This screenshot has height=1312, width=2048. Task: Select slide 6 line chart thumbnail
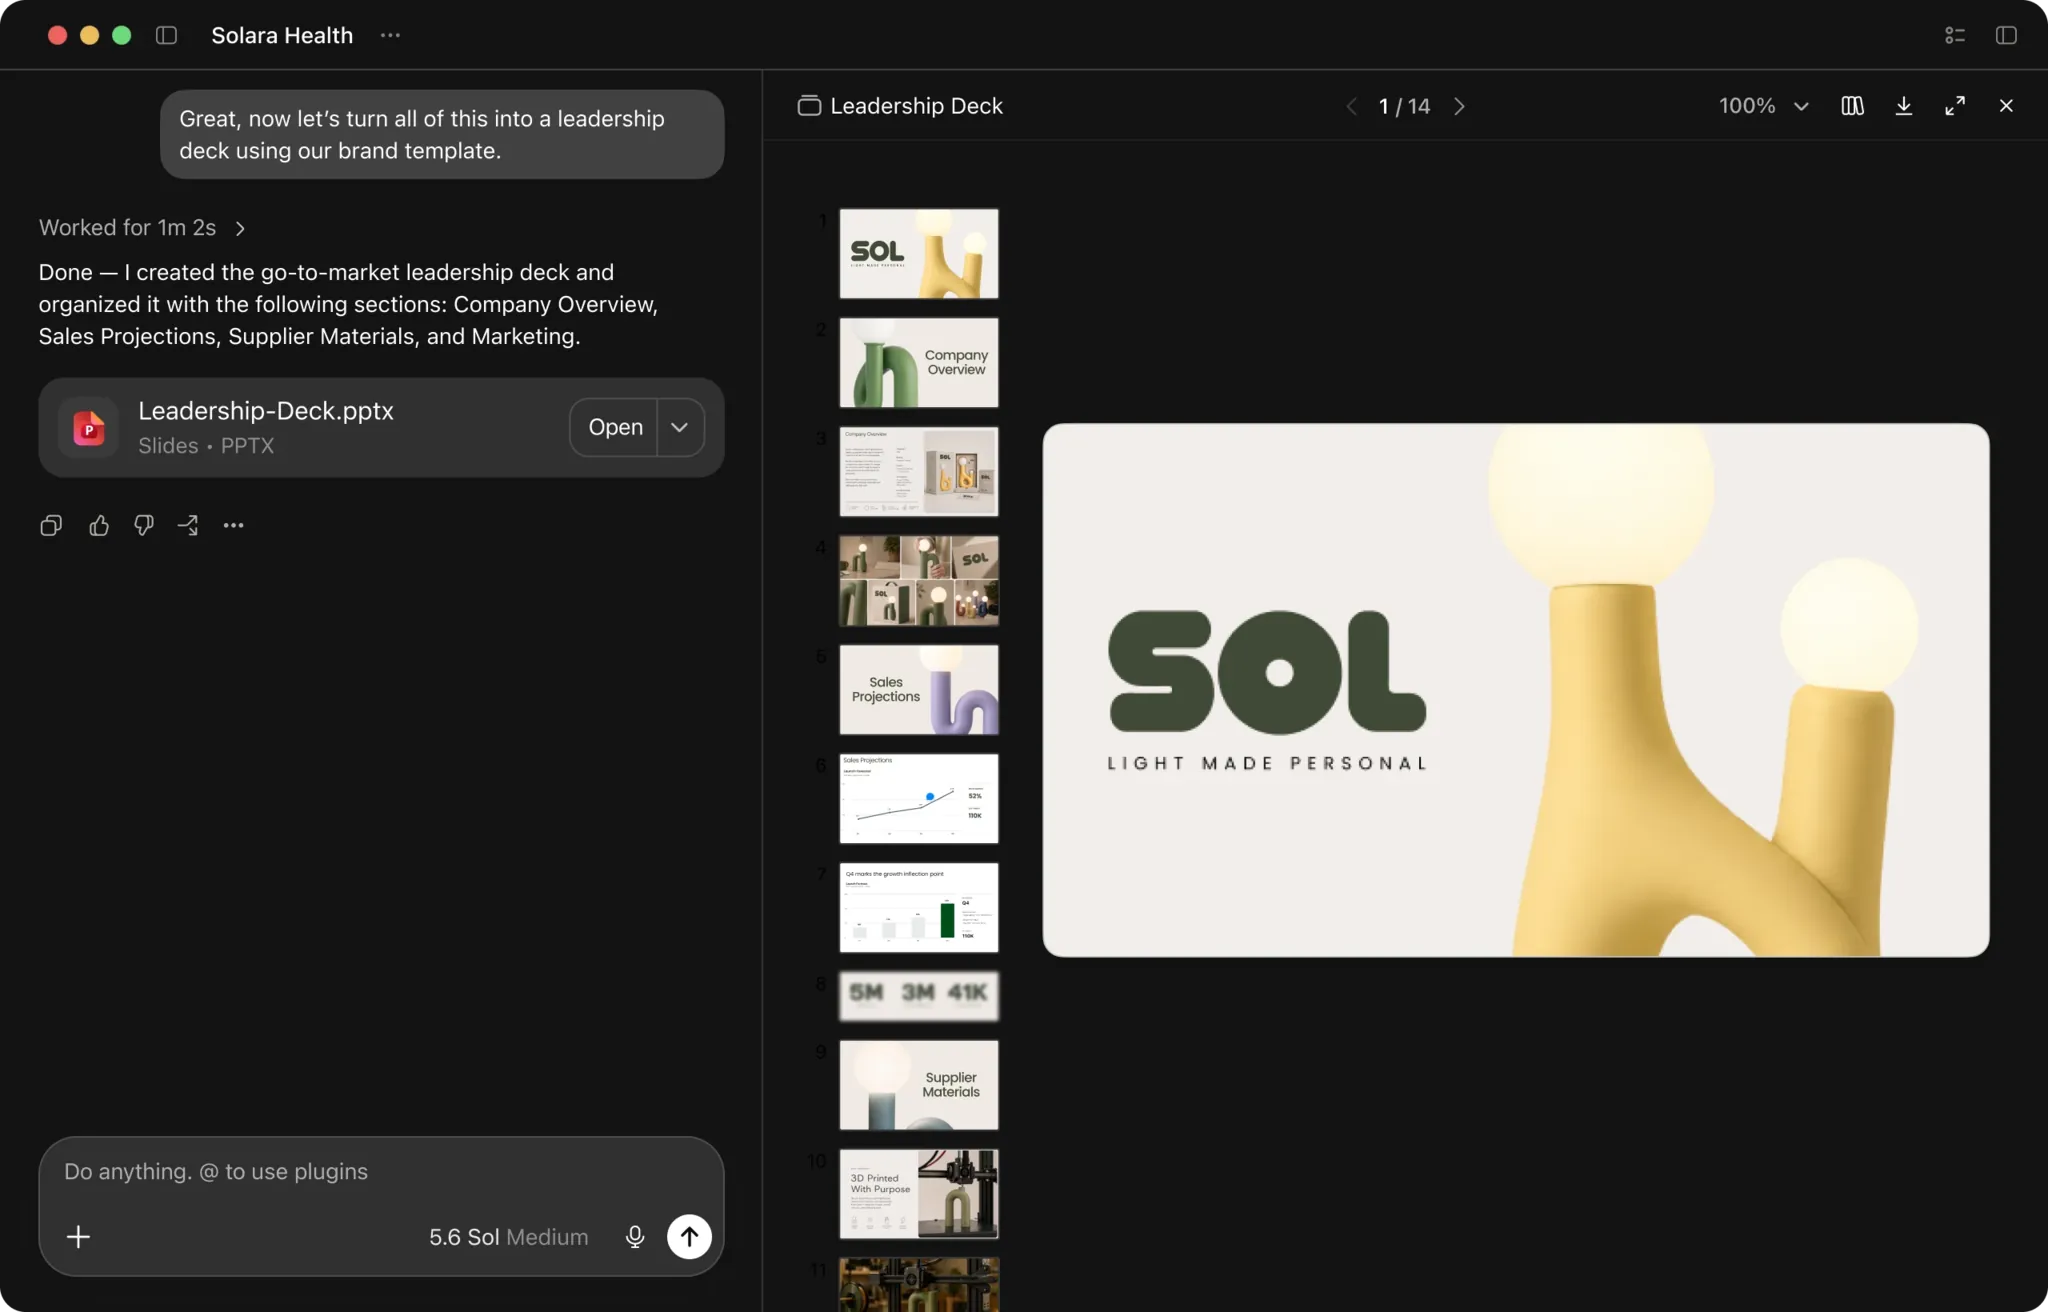click(x=918, y=799)
